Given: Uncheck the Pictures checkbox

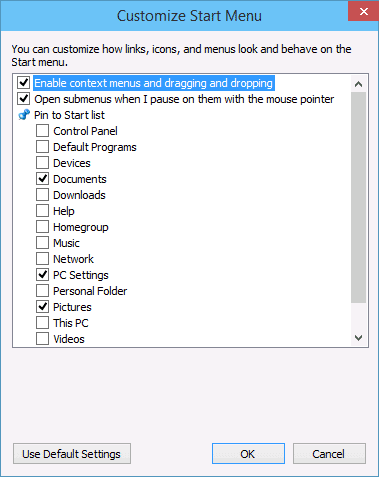Looking at the screenshot, I should click(42, 307).
